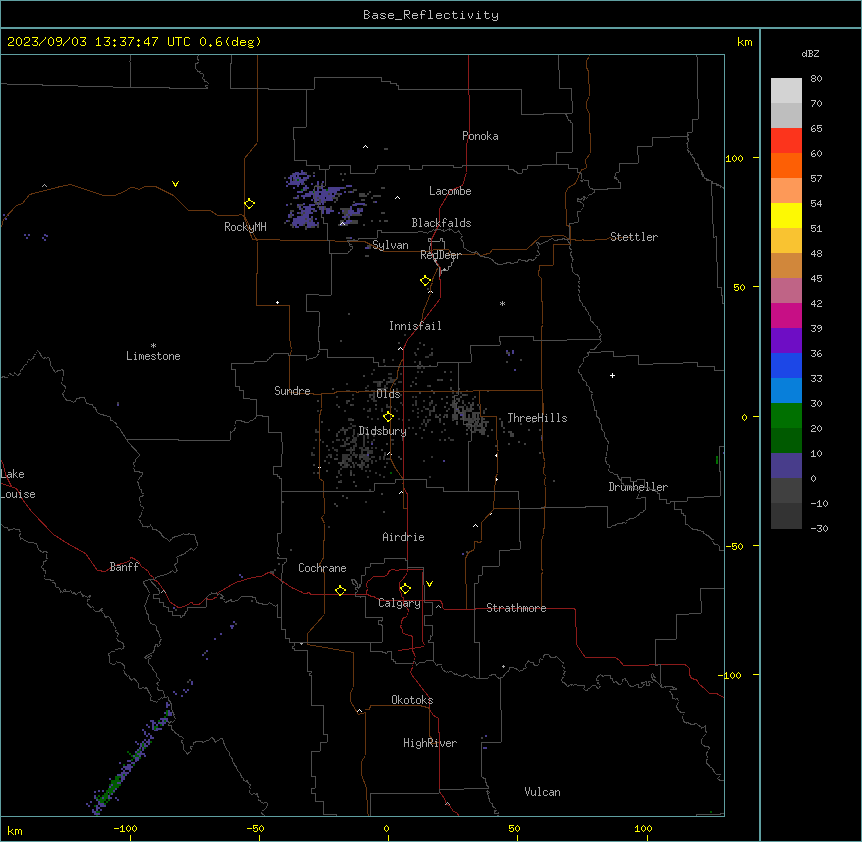Click the asterisk marker above Limestone label
Image resolution: width=862 pixels, height=842 pixels.
[x=153, y=346]
